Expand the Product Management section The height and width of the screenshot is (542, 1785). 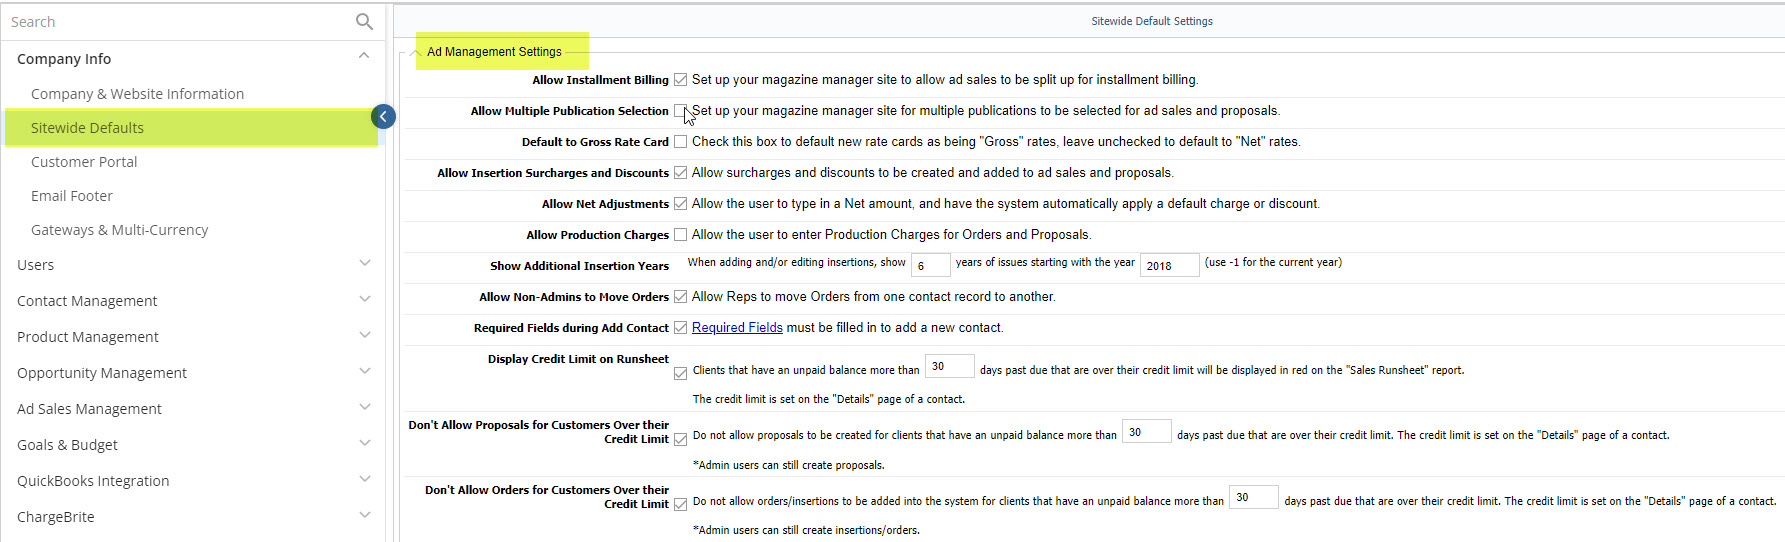tap(364, 335)
